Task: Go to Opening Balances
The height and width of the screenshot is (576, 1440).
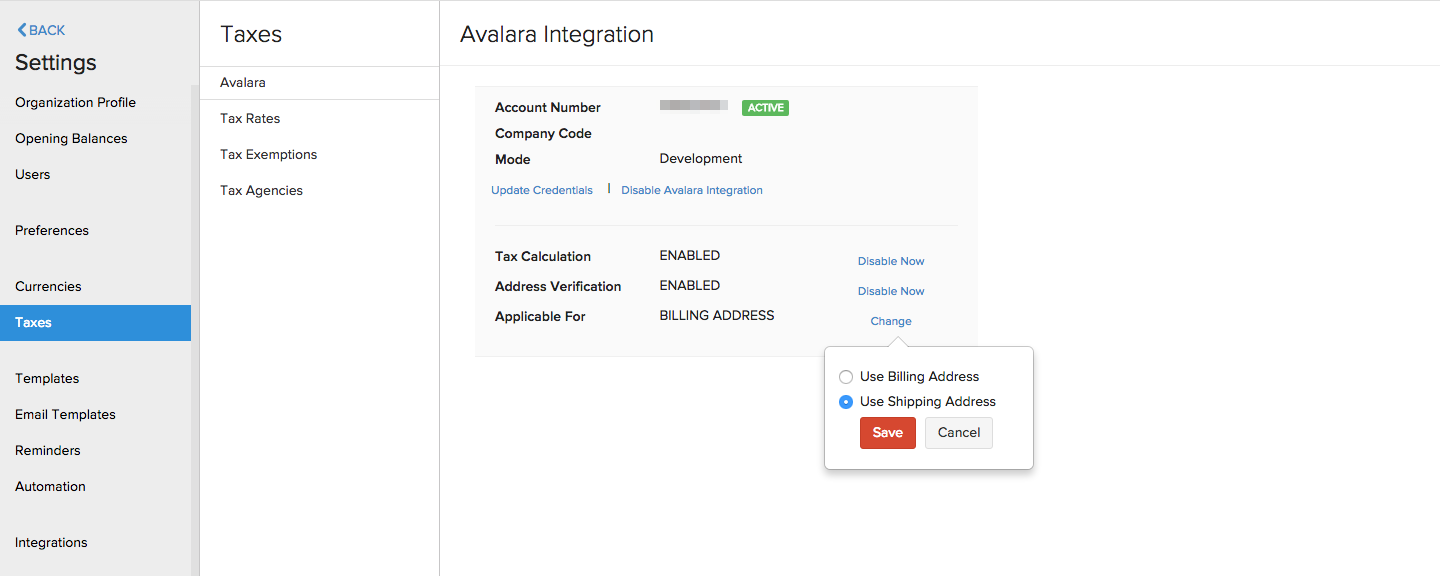Action: [70, 138]
